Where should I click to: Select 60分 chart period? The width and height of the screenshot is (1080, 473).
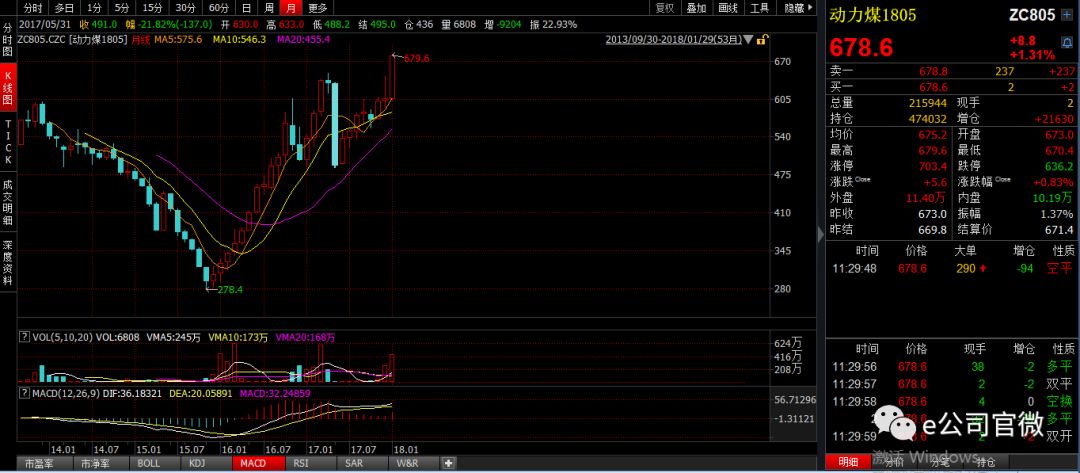coord(218,8)
